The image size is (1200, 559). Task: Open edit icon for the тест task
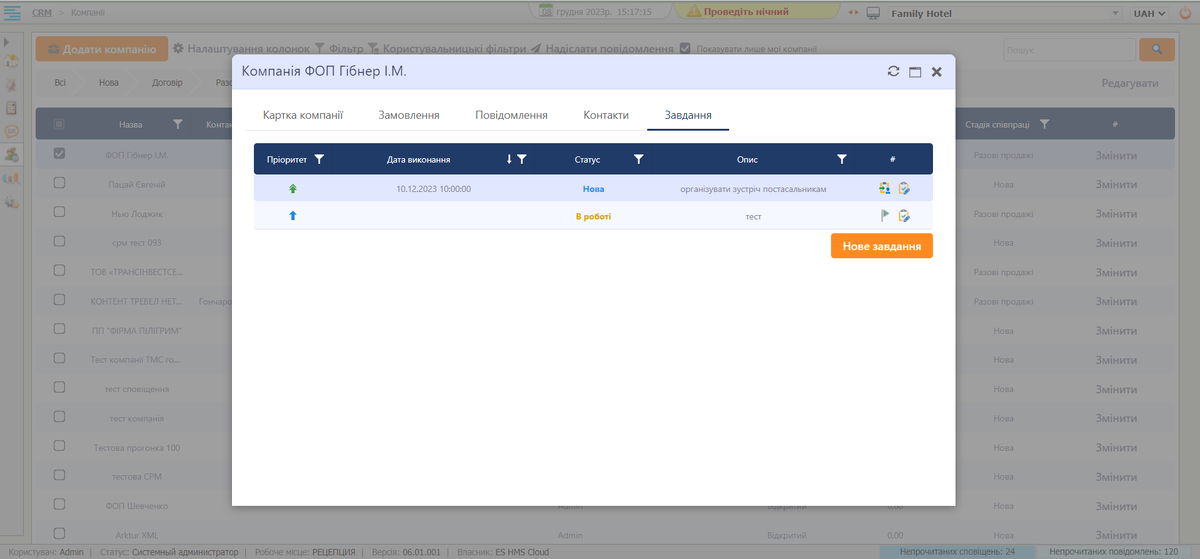pyautogui.click(x=904, y=216)
